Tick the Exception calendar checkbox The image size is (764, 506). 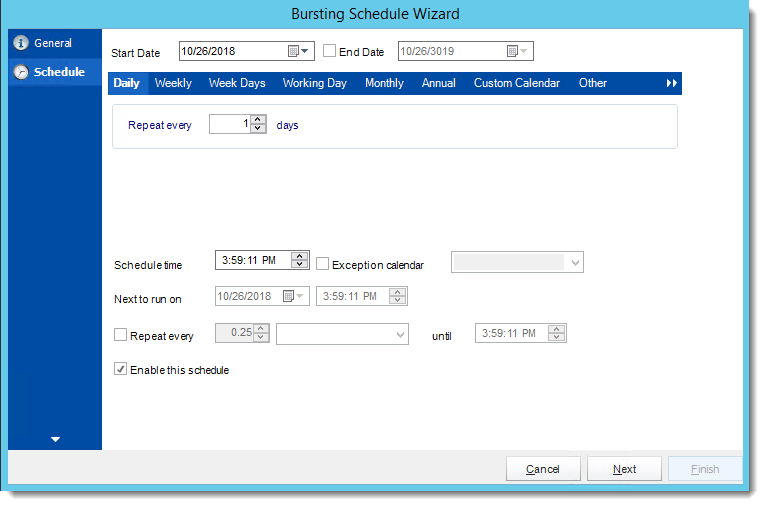point(323,264)
